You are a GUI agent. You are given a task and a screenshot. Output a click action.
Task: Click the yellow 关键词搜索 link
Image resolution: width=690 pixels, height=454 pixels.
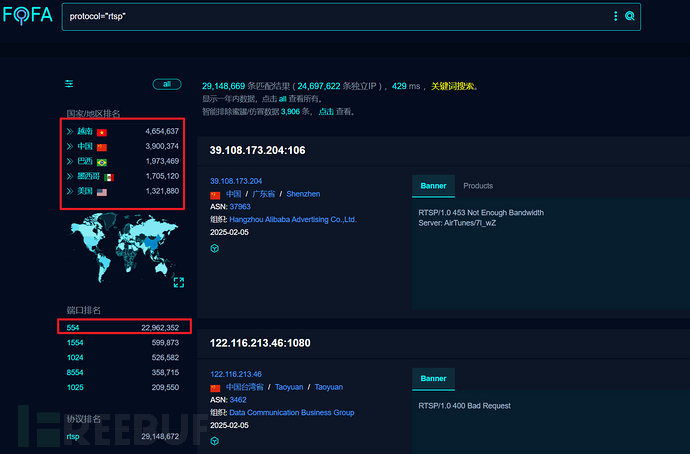point(452,86)
